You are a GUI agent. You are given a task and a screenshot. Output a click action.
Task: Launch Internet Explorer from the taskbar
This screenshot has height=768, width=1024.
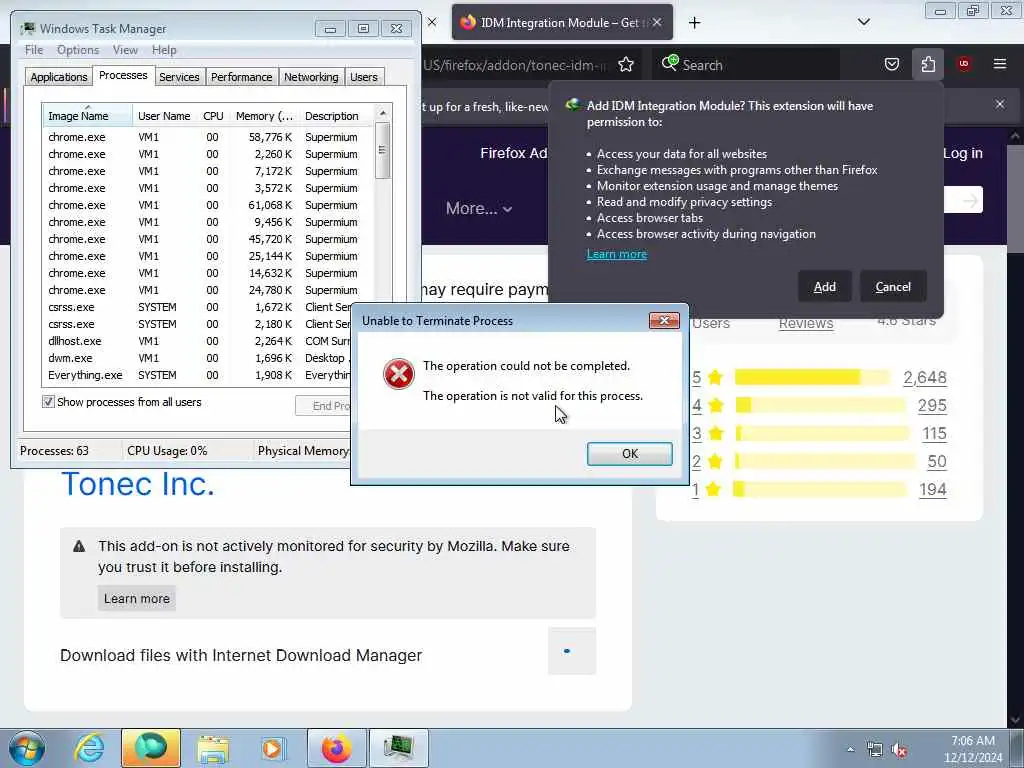89,748
